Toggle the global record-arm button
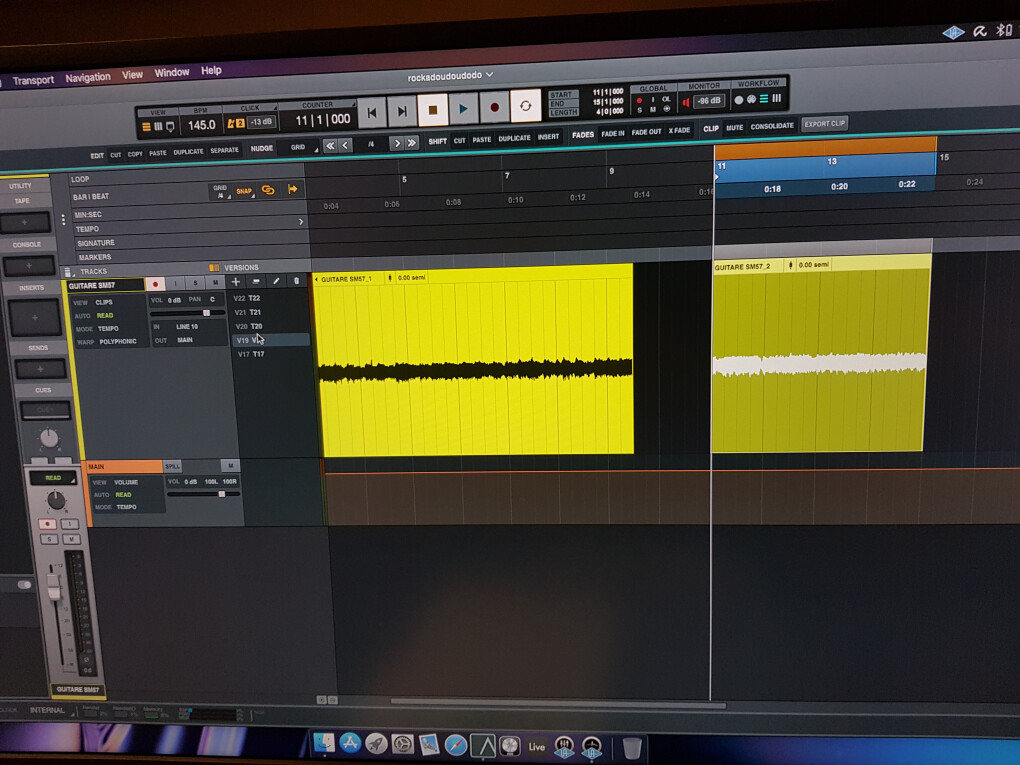1020x765 pixels. pos(639,100)
